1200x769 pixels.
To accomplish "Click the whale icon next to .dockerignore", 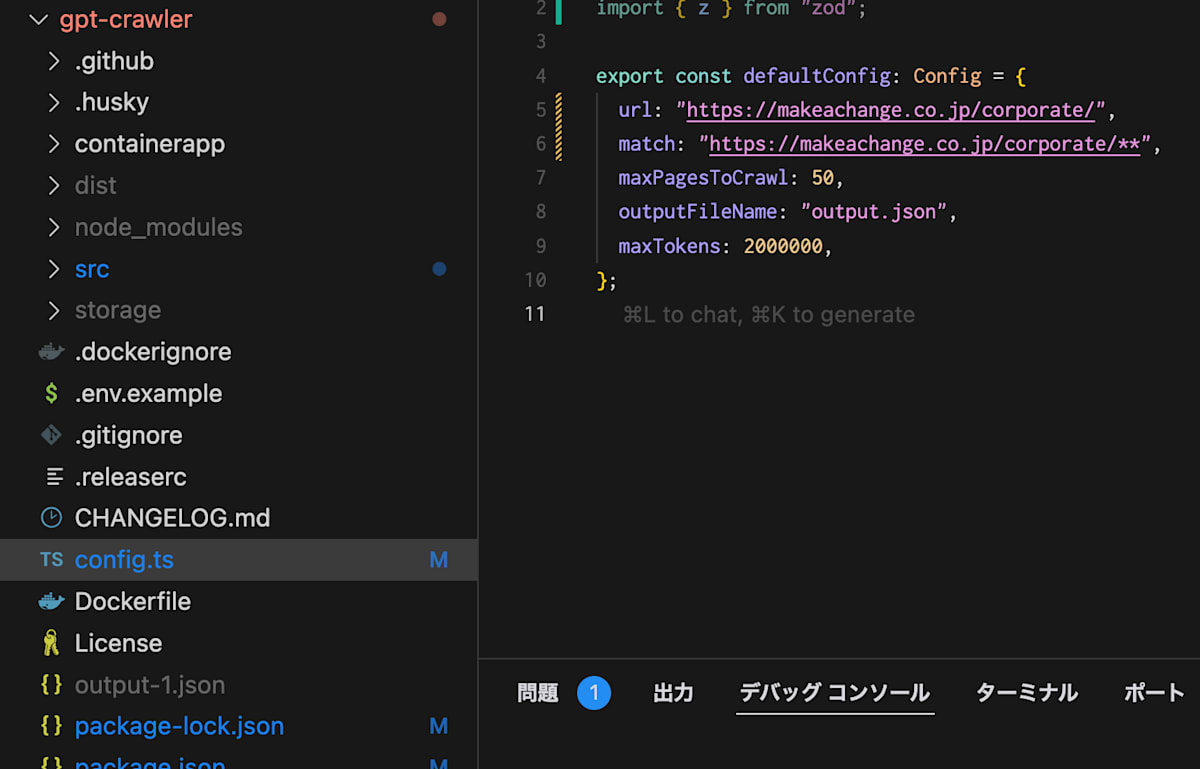I will pyautogui.click(x=51, y=351).
